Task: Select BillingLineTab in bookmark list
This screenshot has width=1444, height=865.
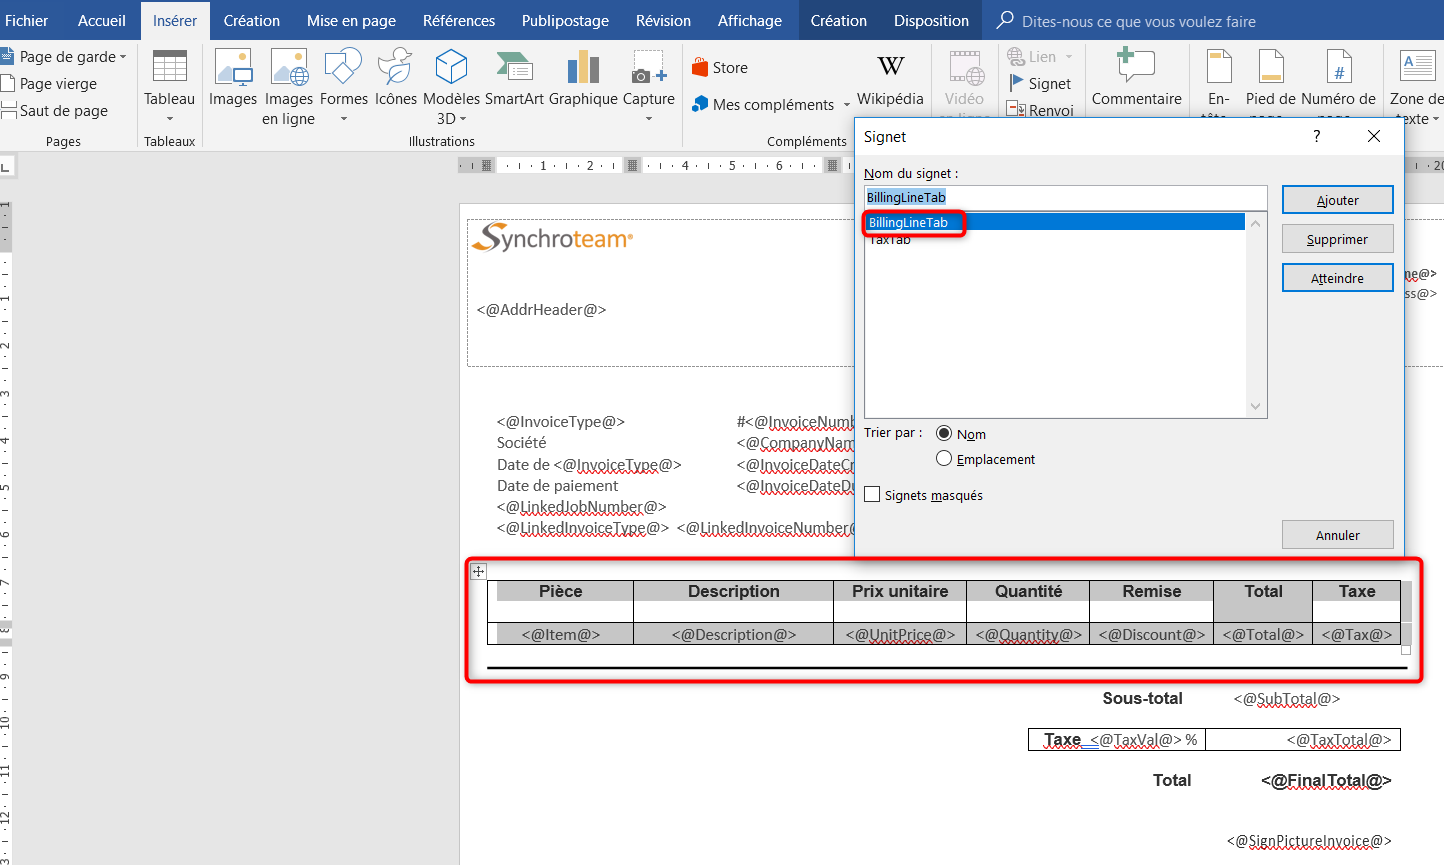Action: tap(1055, 222)
